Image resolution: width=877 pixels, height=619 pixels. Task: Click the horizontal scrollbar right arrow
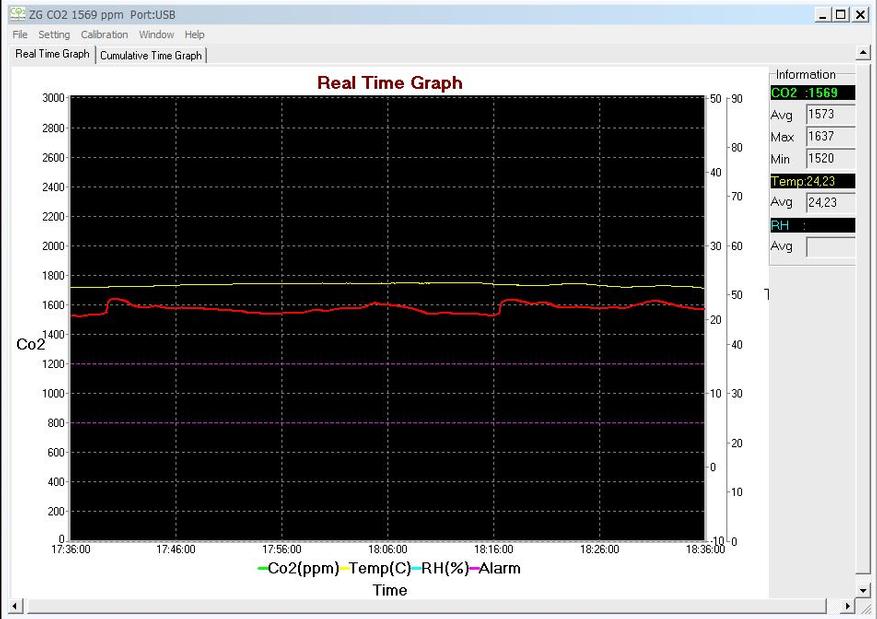(x=847, y=606)
